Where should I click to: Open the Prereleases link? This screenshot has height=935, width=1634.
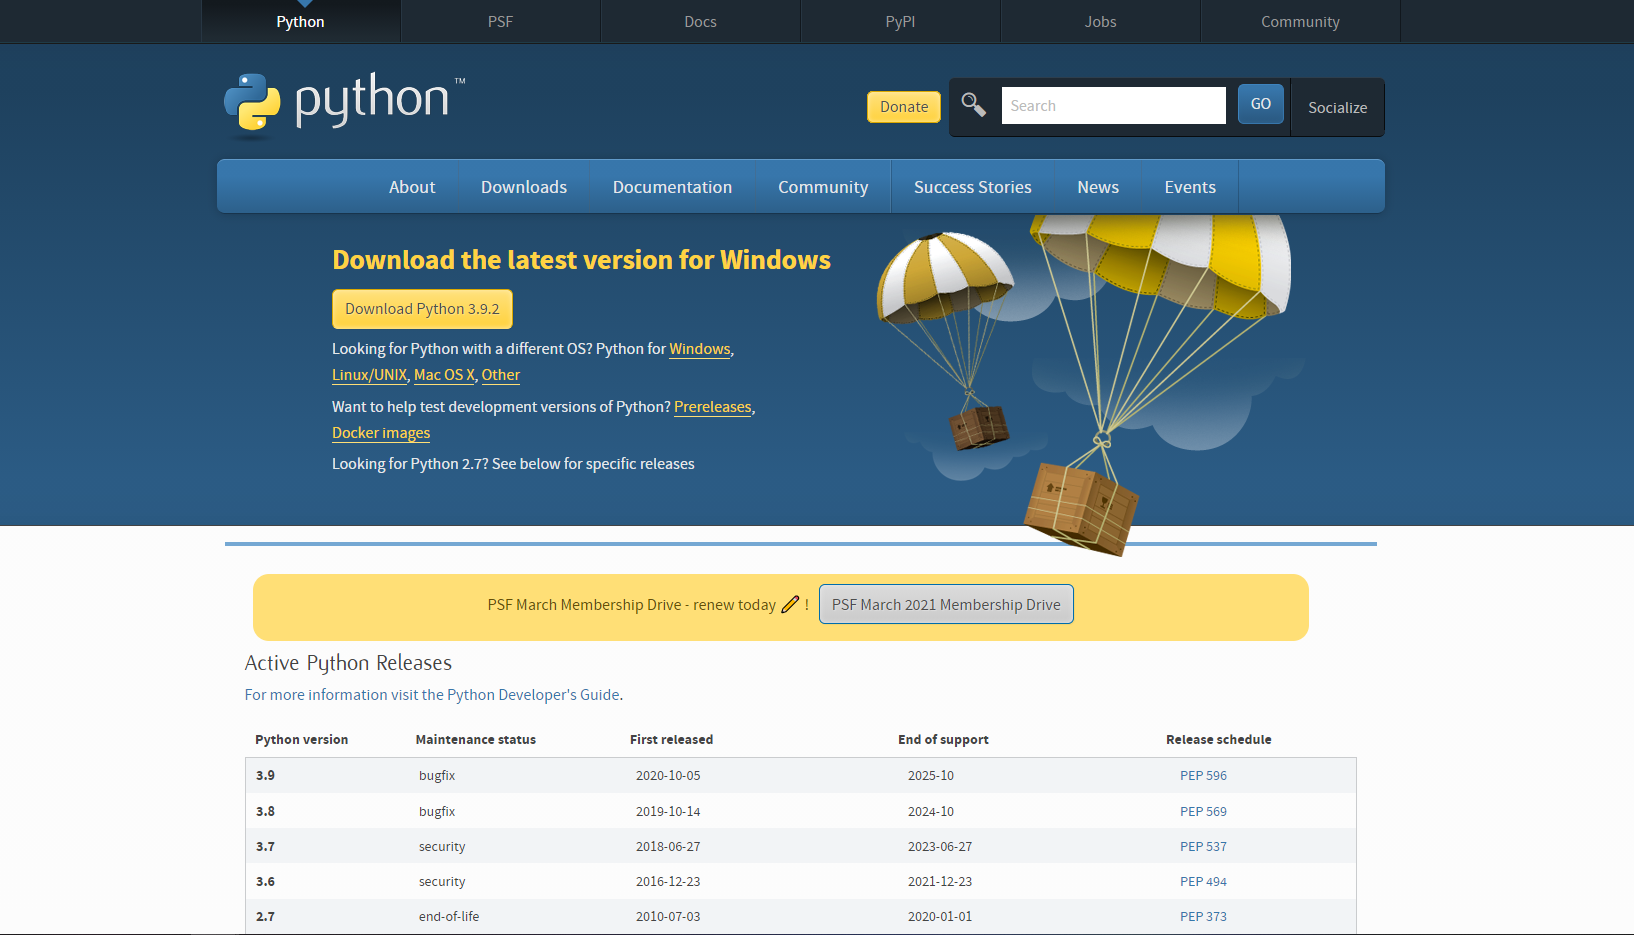tap(713, 407)
